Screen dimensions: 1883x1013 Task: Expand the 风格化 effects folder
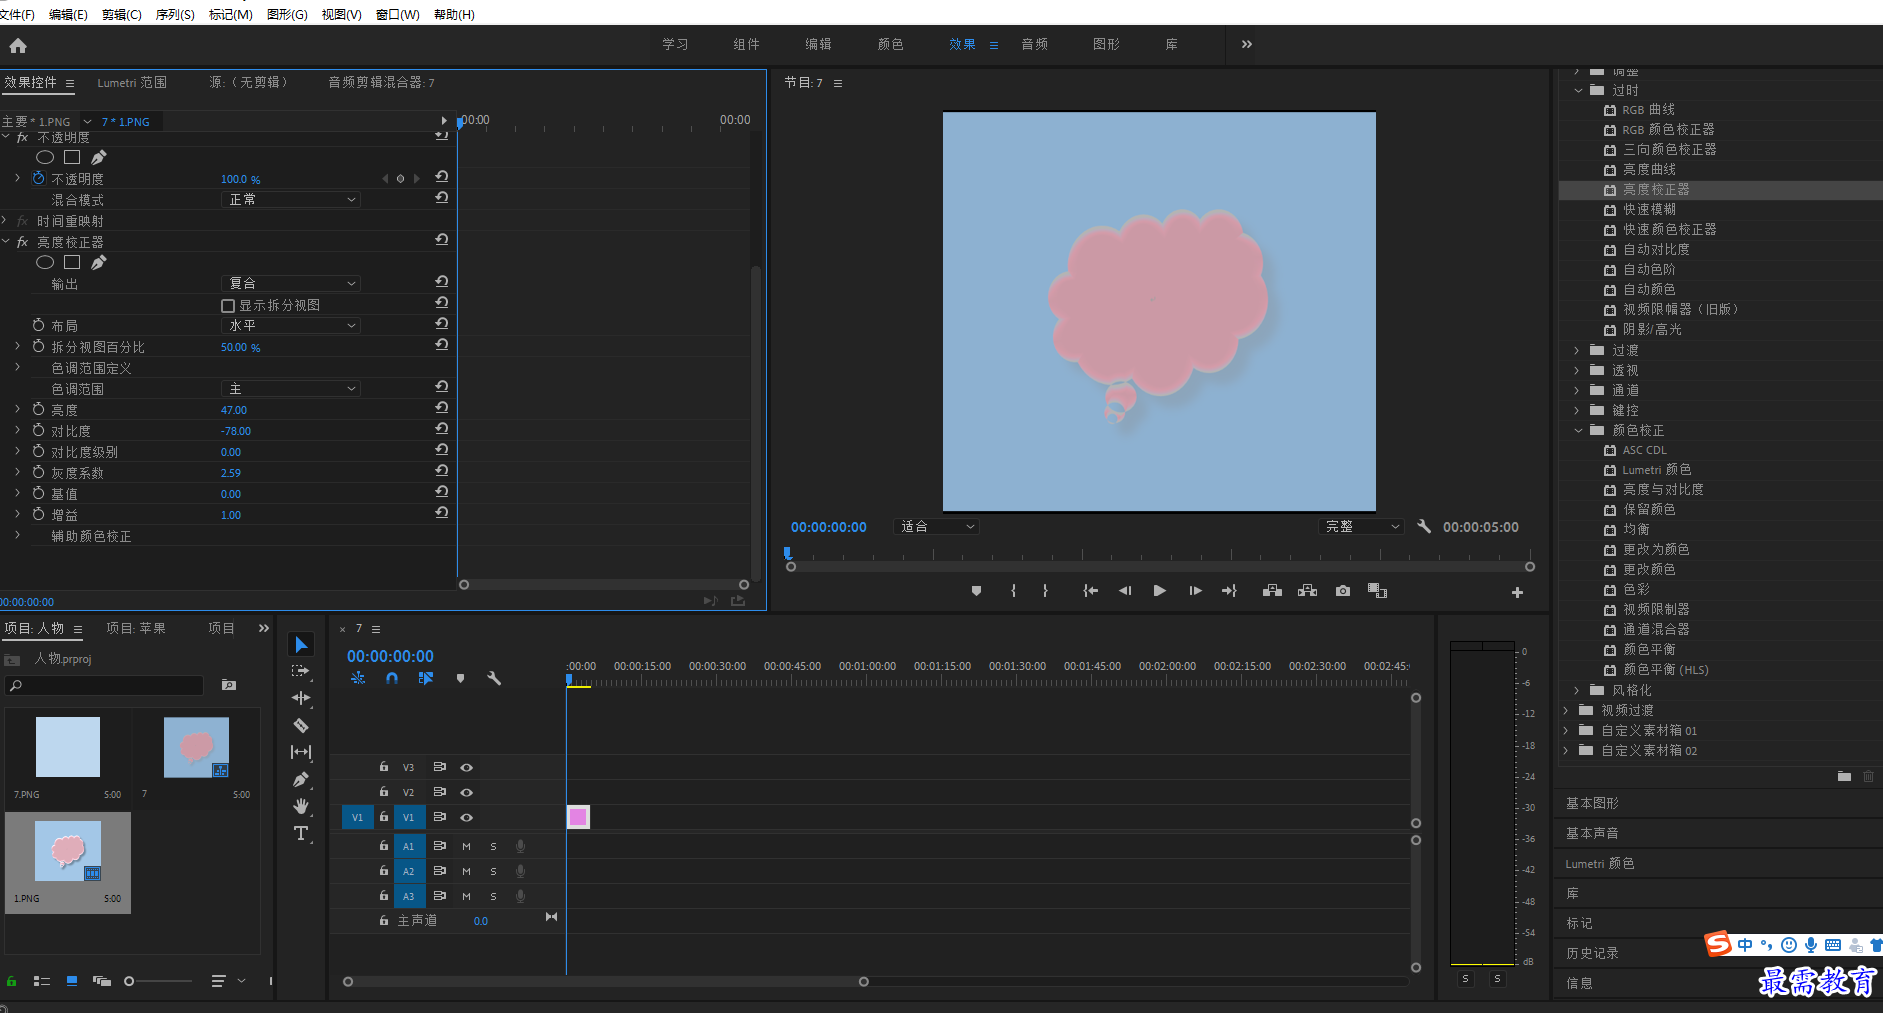point(1577,690)
